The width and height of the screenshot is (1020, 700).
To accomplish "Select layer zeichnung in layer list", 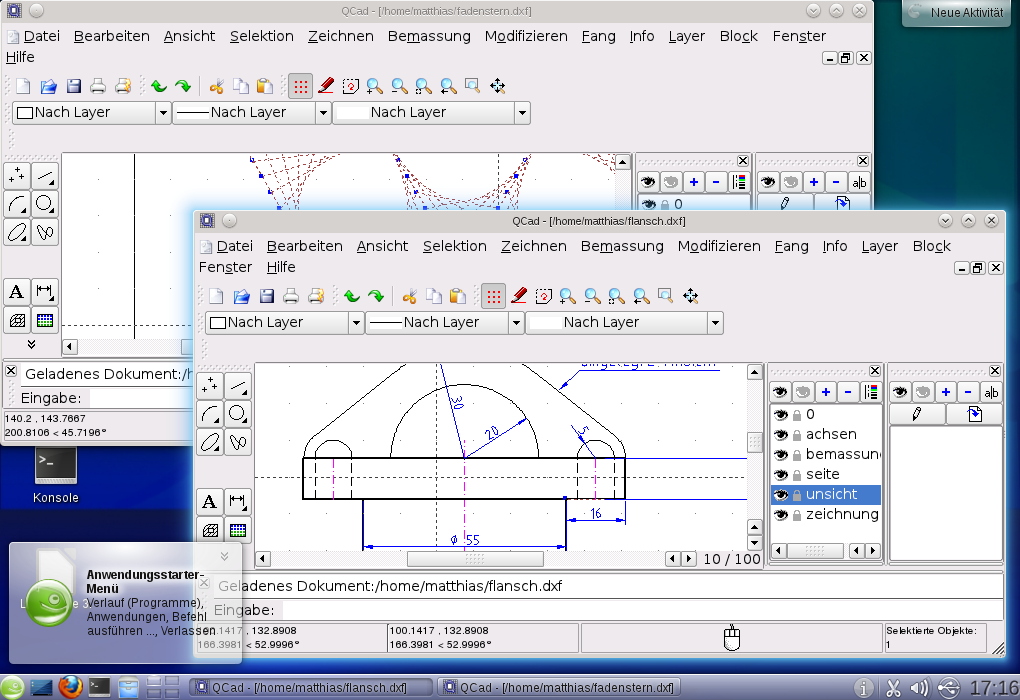I will [842, 515].
